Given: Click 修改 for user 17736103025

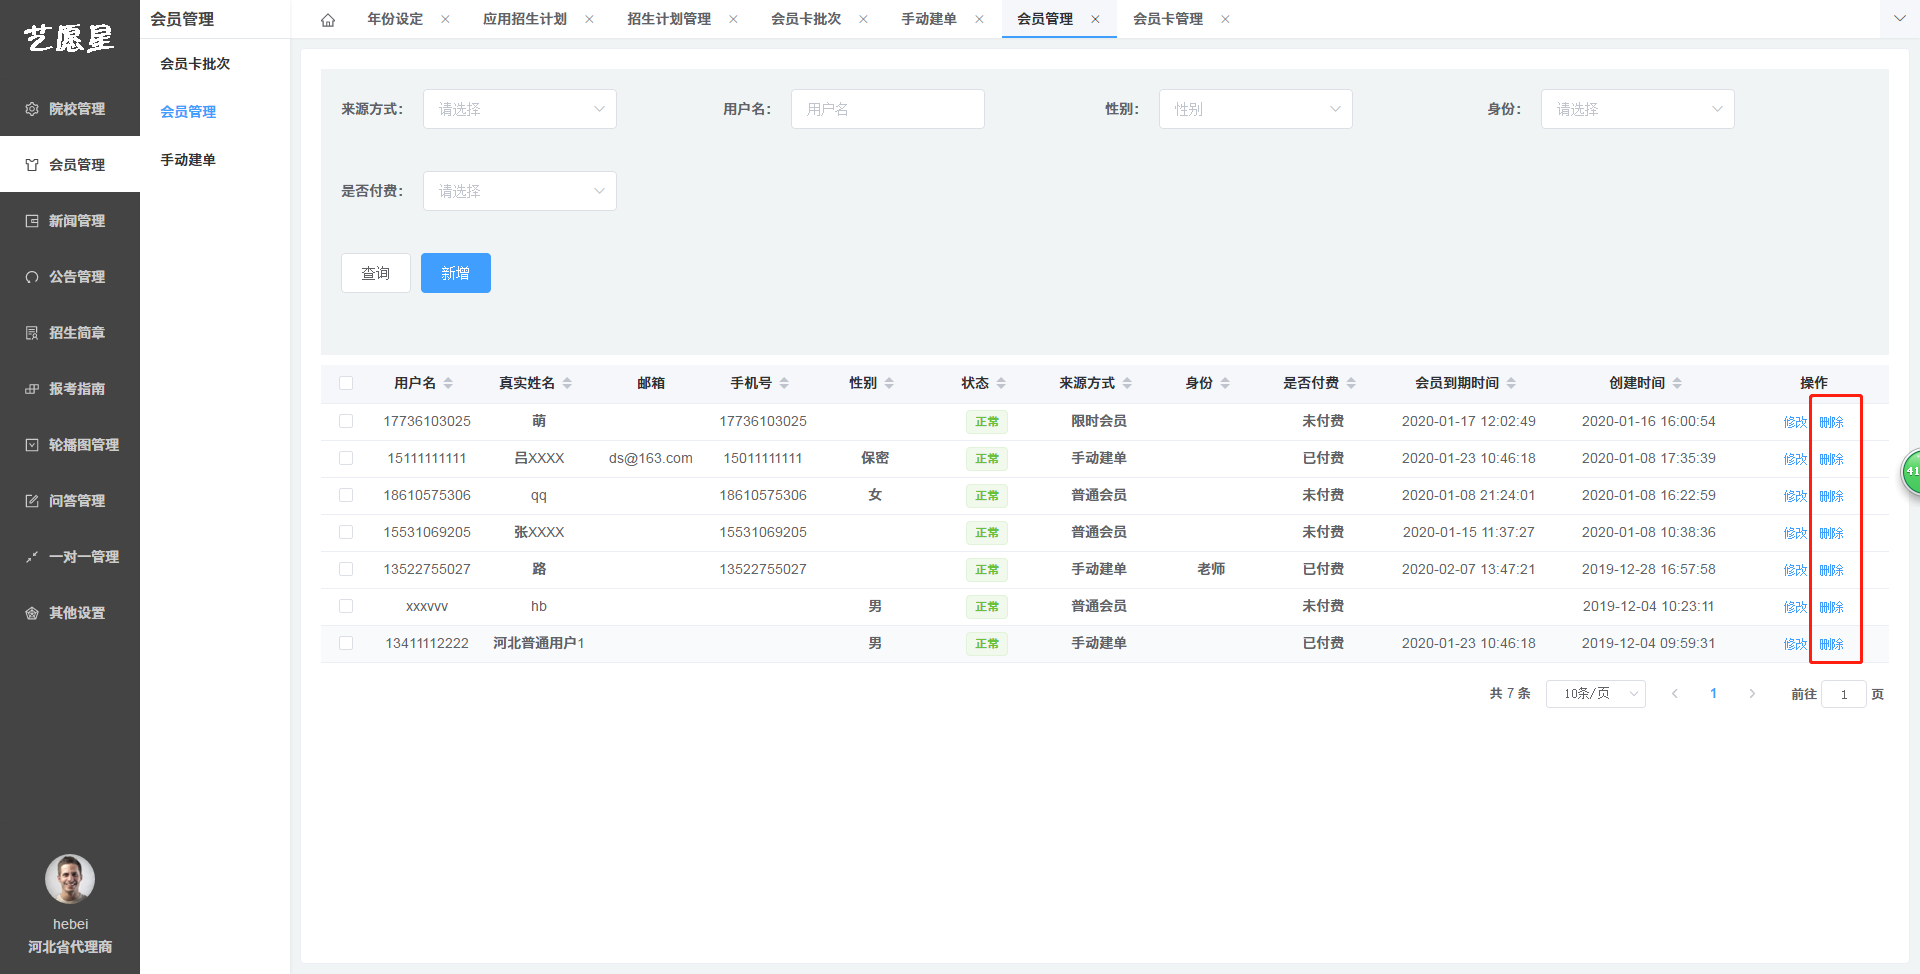Looking at the screenshot, I should [1795, 422].
